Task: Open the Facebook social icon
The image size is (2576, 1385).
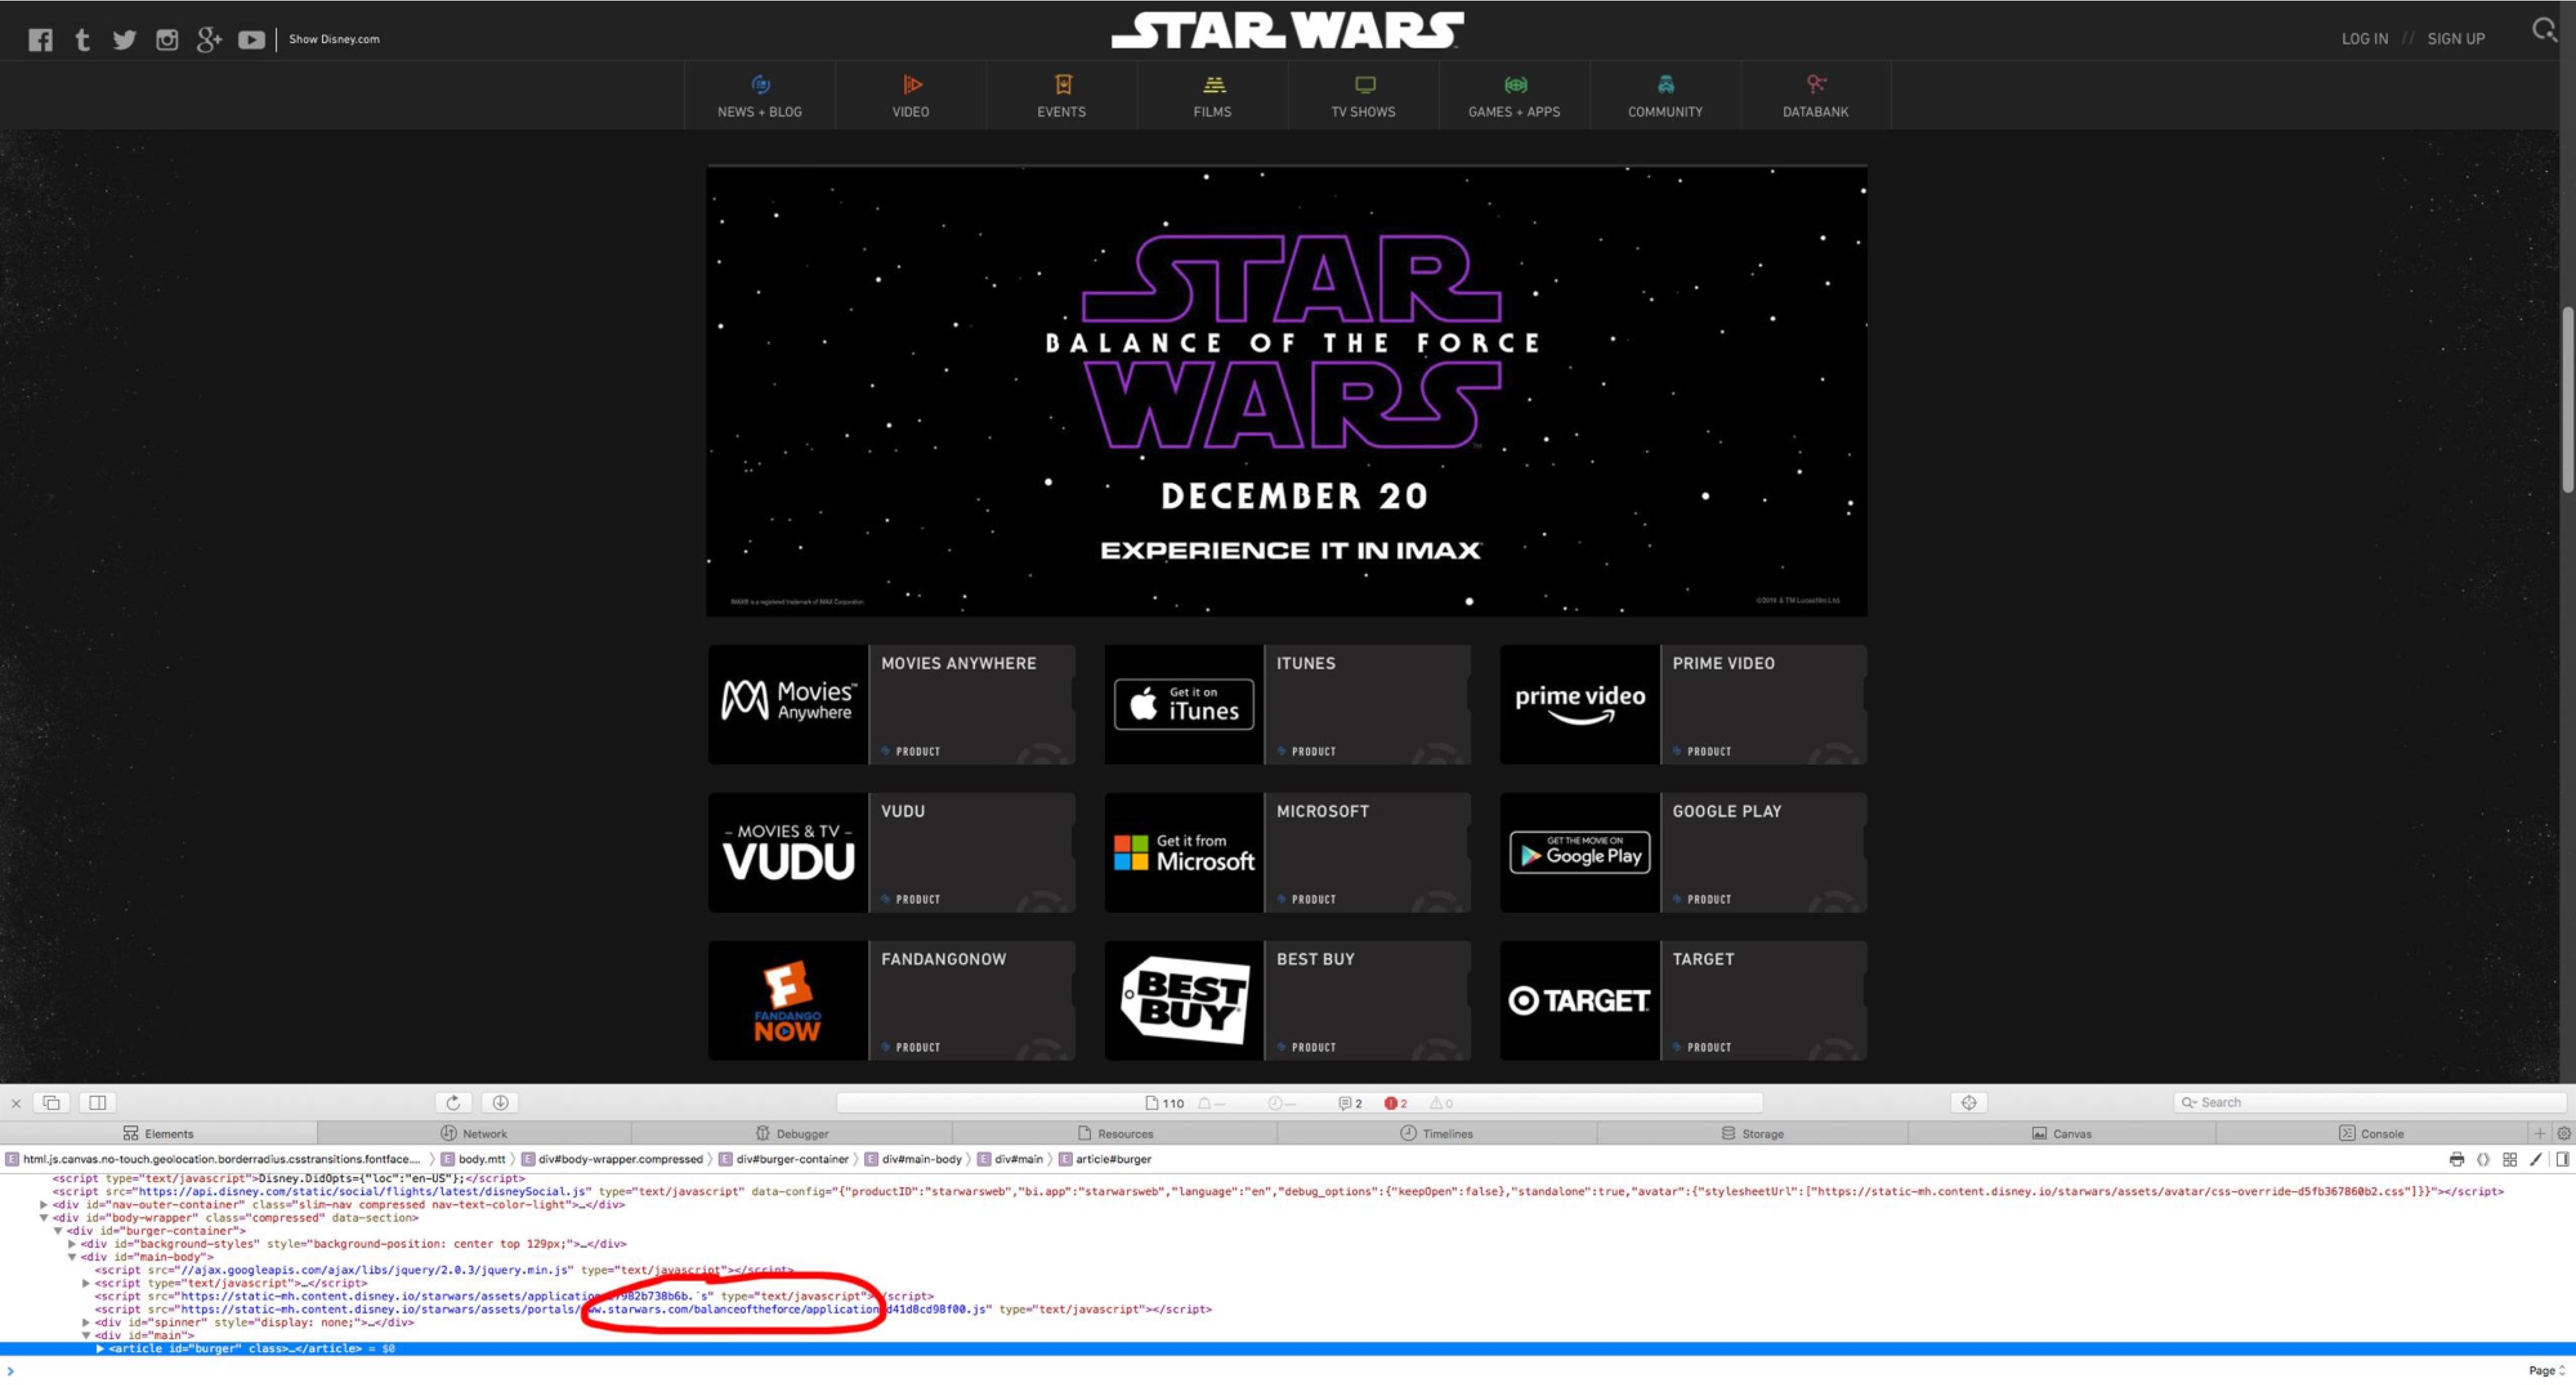Action: [40, 39]
